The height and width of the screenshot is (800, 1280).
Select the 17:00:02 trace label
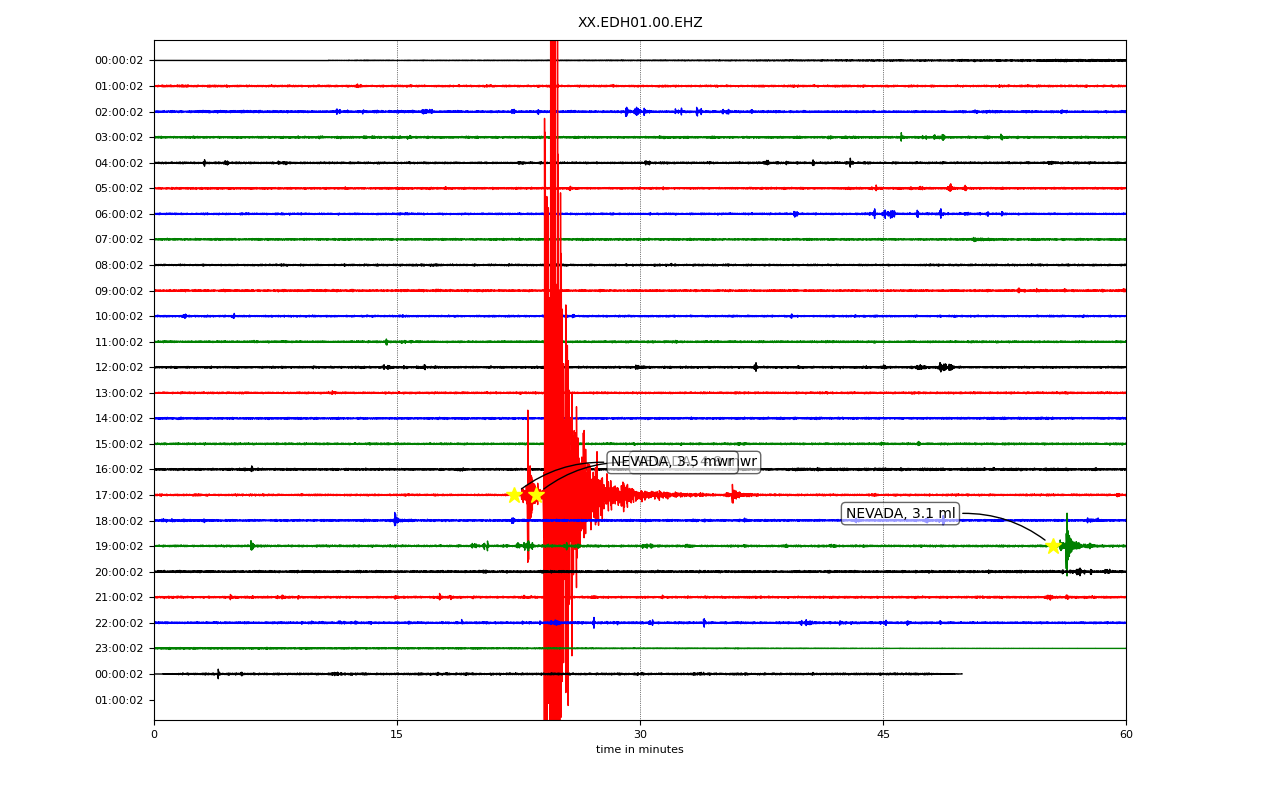pyautogui.click(x=119, y=495)
